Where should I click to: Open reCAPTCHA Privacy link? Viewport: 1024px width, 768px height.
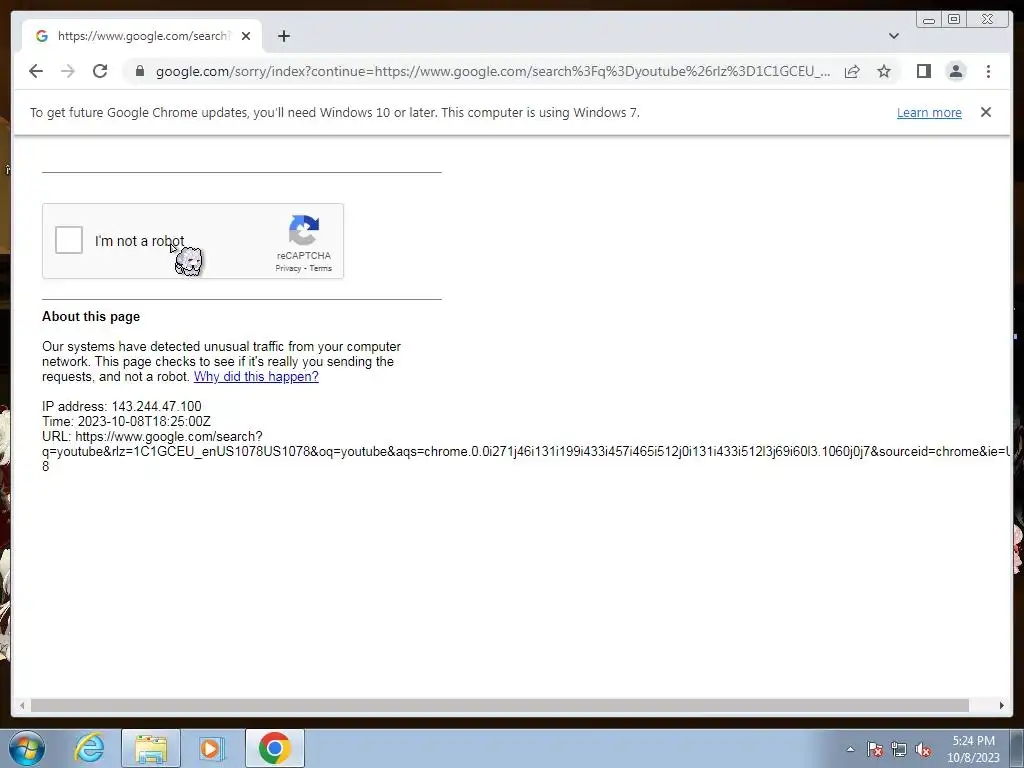tap(288, 268)
